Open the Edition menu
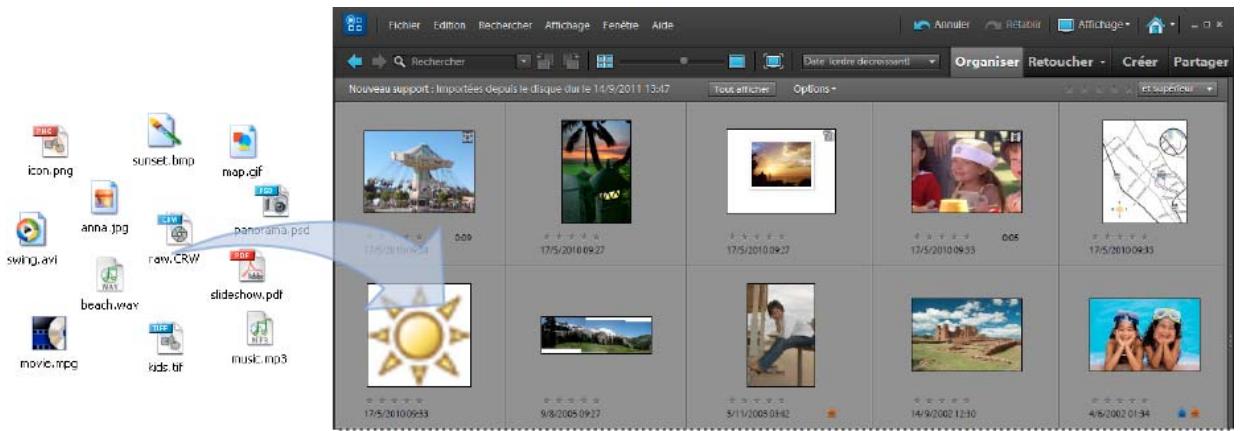Viewport: 1242px width, 431px height. (x=449, y=24)
